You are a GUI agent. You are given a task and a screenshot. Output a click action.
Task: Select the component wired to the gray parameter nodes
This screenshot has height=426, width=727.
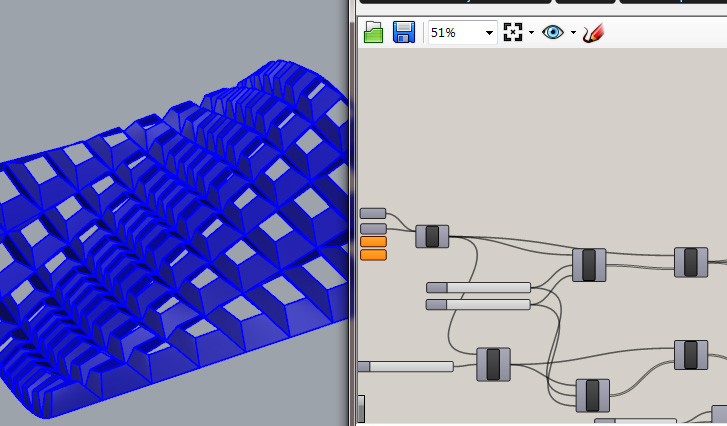[432, 236]
